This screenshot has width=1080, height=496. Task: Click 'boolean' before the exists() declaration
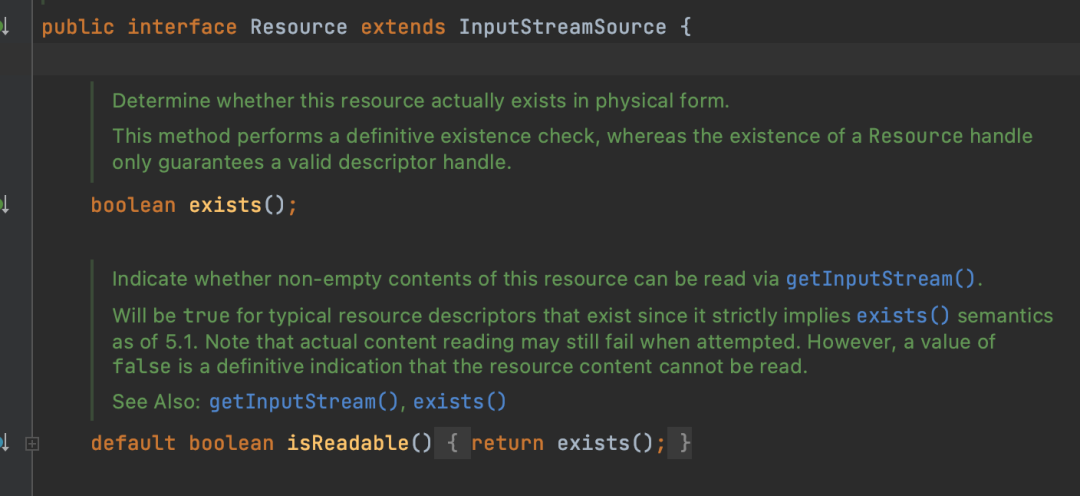pos(133,205)
